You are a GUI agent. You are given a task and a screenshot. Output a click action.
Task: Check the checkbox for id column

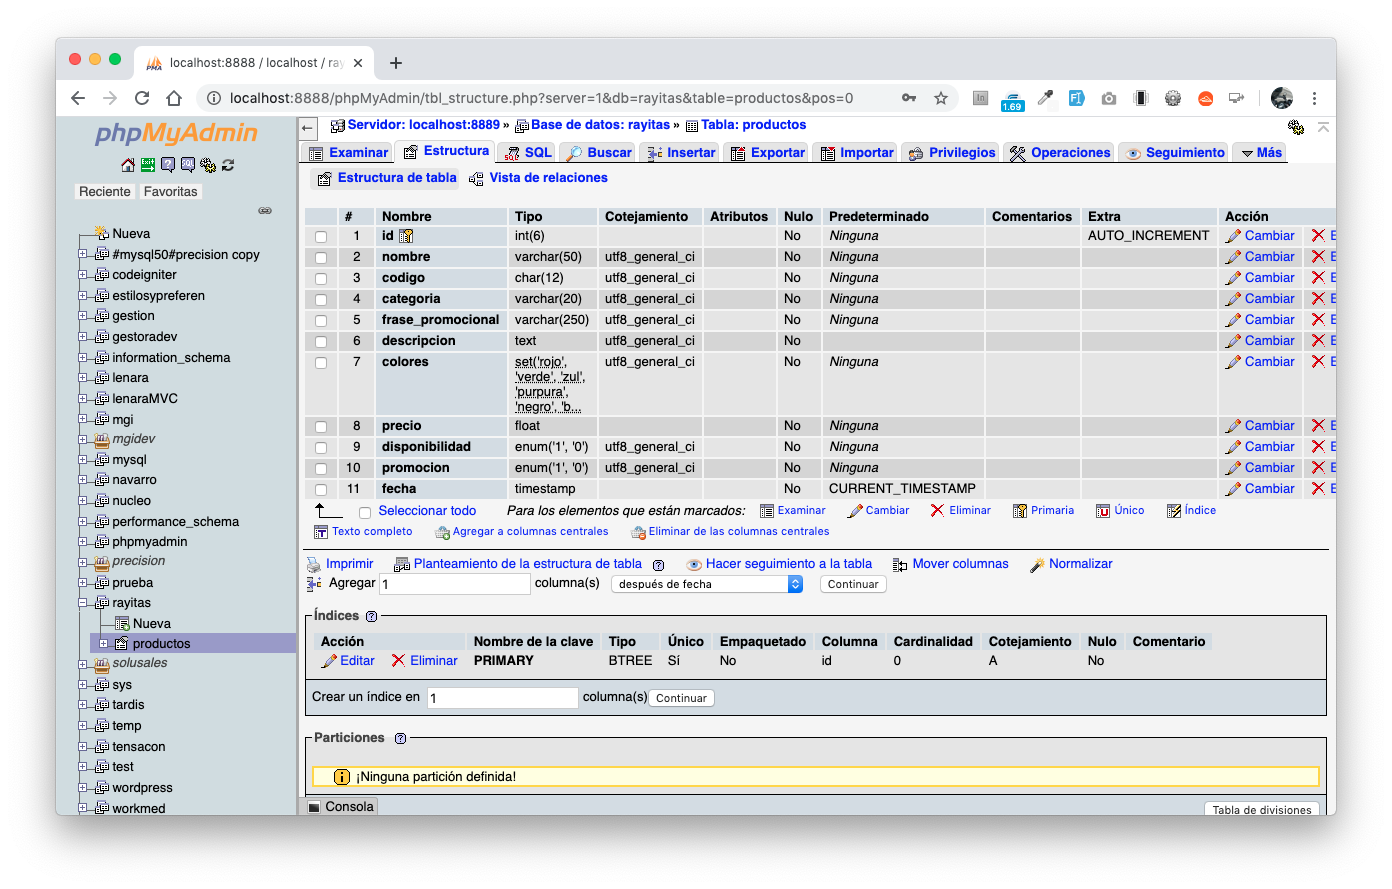pyautogui.click(x=321, y=237)
